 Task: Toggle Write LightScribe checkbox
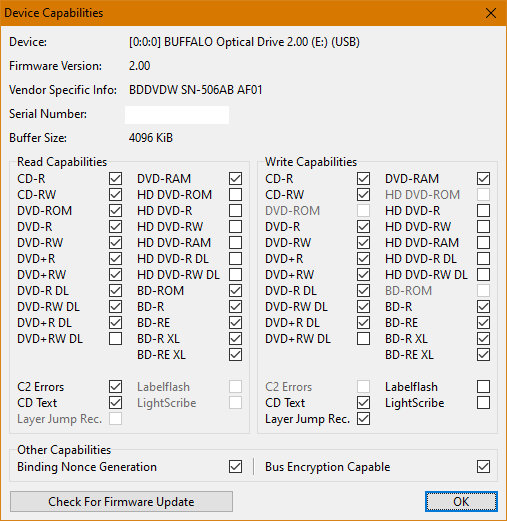tap(483, 403)
